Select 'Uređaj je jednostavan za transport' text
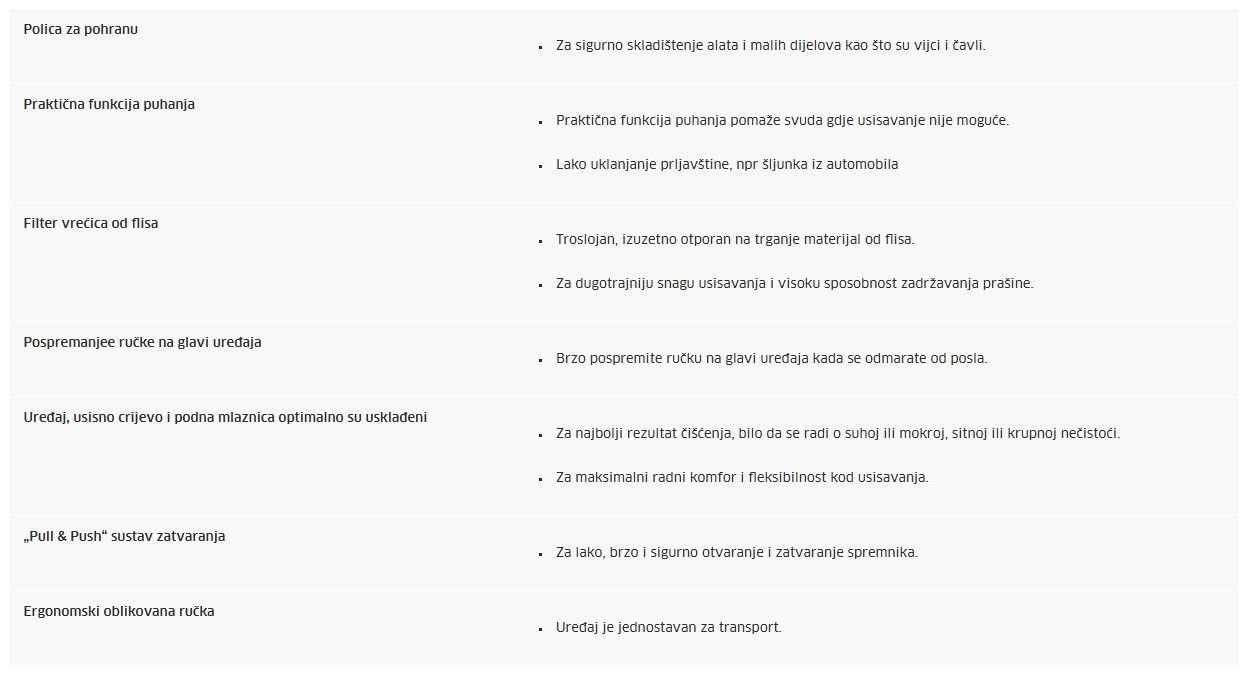1255x675 pixels. point(669,628)
